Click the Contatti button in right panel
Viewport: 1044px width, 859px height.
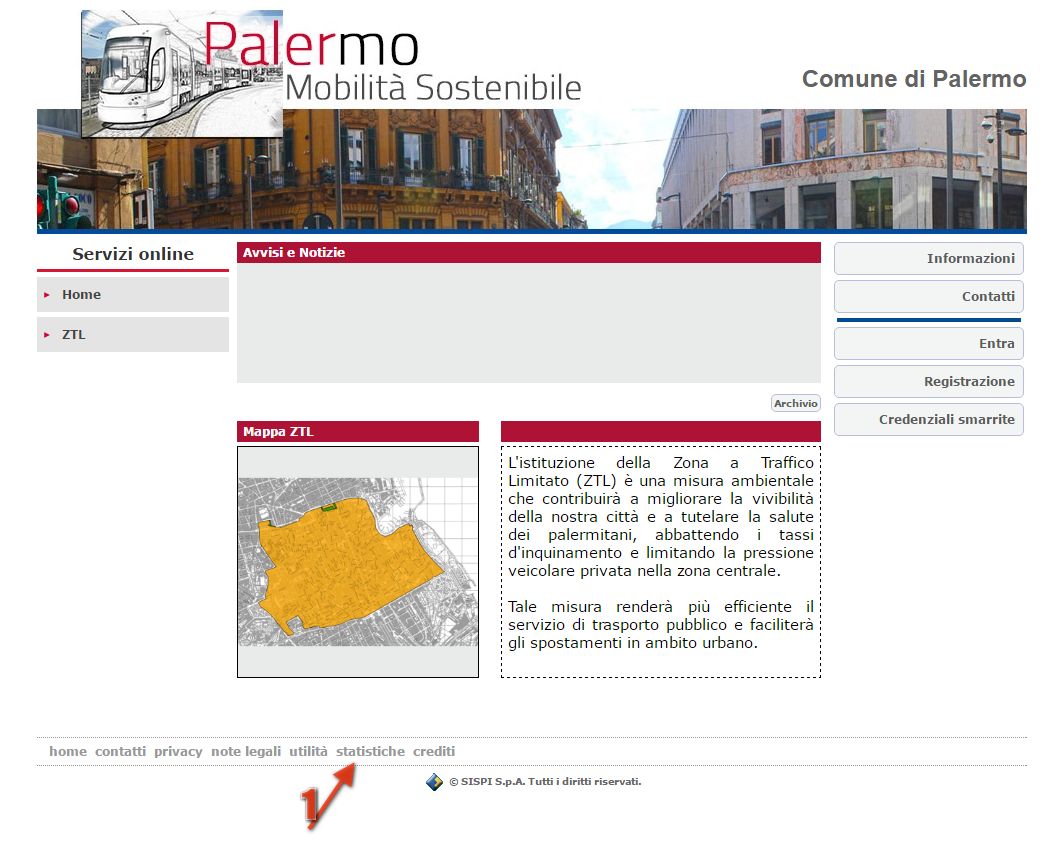click(x=929, y=296)
